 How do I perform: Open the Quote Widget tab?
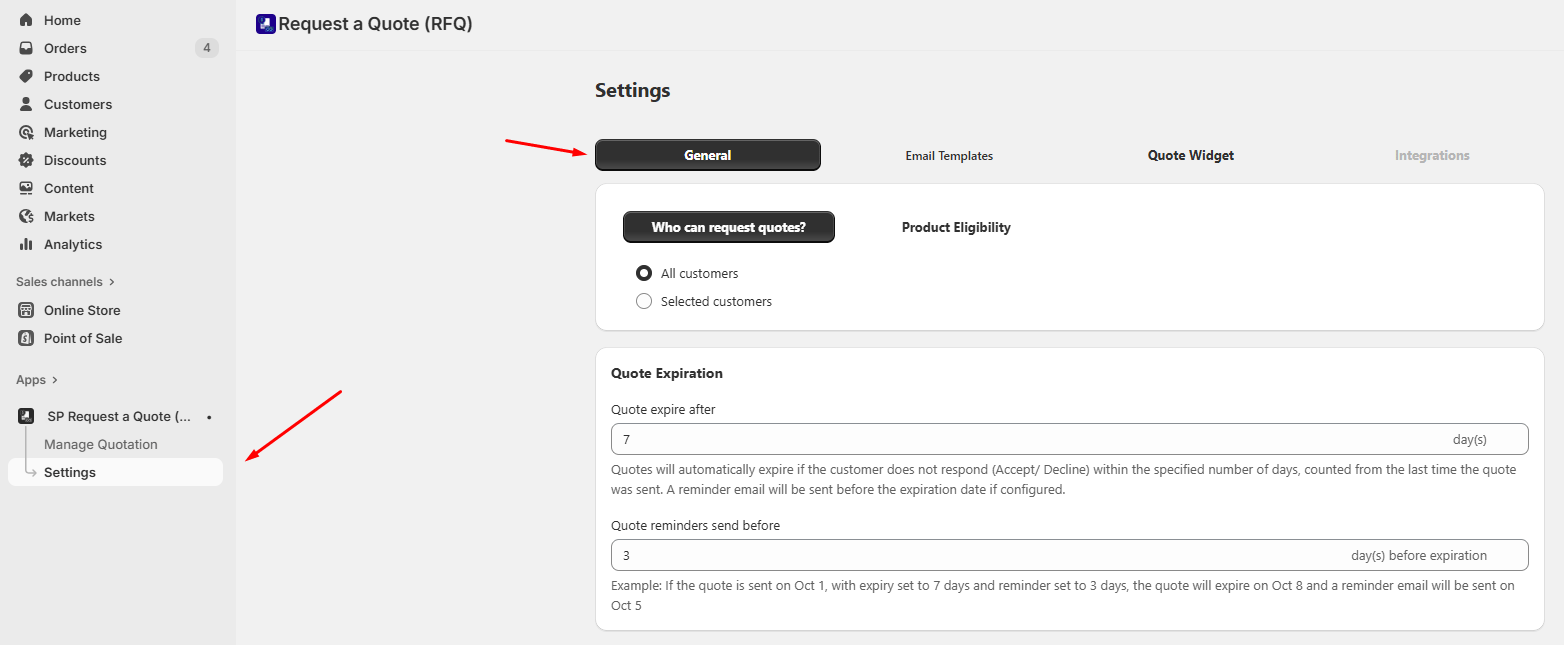pyautogui.click(x=1190, y=155)
